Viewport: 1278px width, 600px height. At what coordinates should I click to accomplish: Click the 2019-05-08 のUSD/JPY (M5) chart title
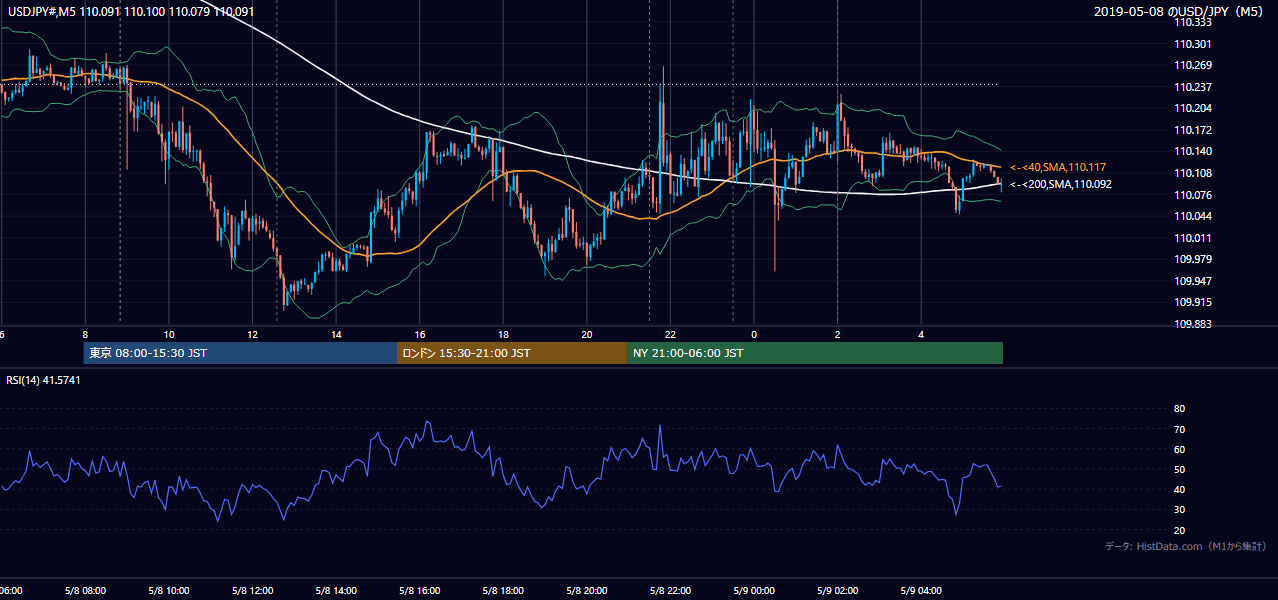click(x=1179, y=12)
